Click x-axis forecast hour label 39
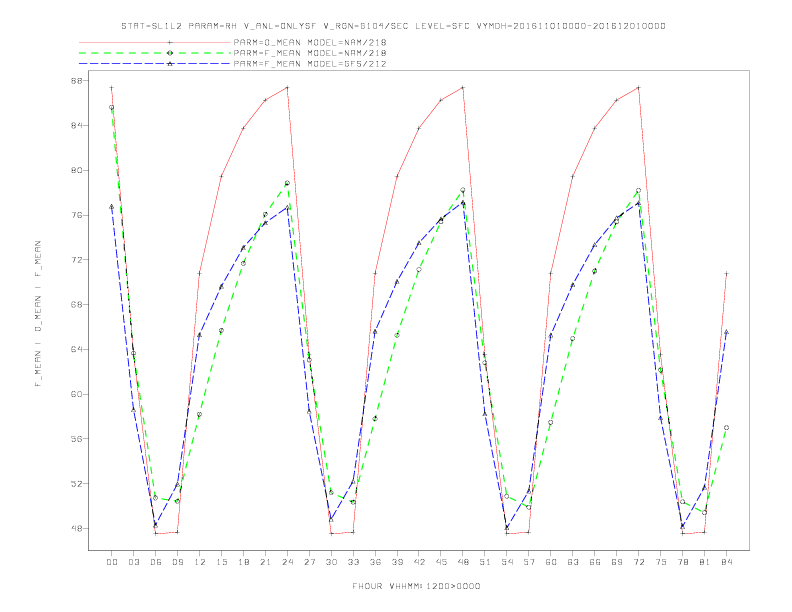 click(398, 562)
